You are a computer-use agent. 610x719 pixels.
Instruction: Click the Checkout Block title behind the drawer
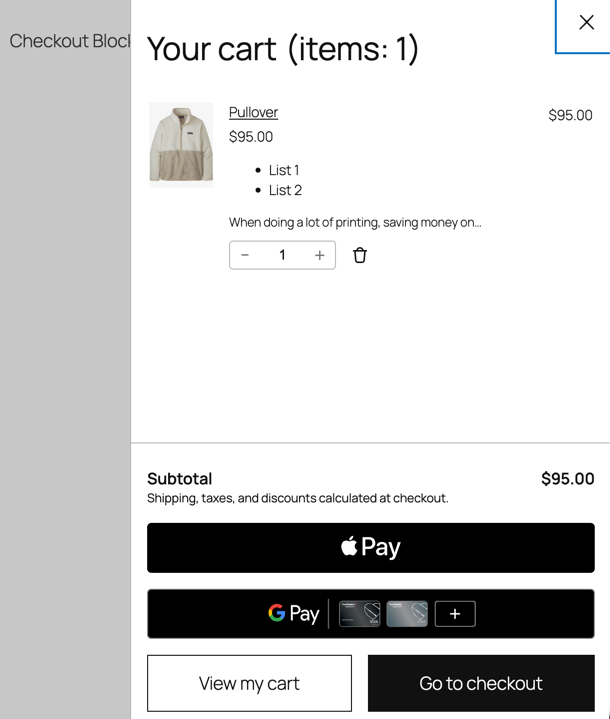click(x=70, y=41)
